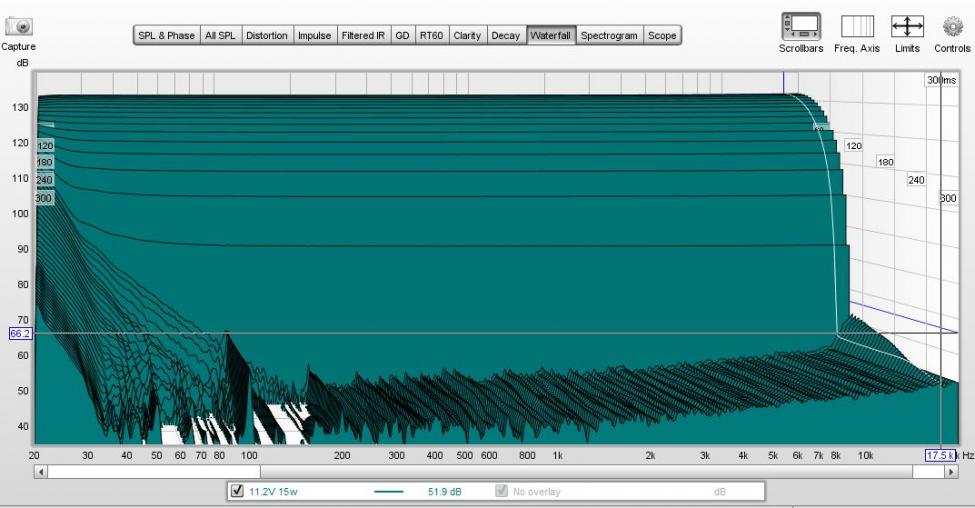
Task: Open the Controls gear panel
Action: click(x=952, y=26)
